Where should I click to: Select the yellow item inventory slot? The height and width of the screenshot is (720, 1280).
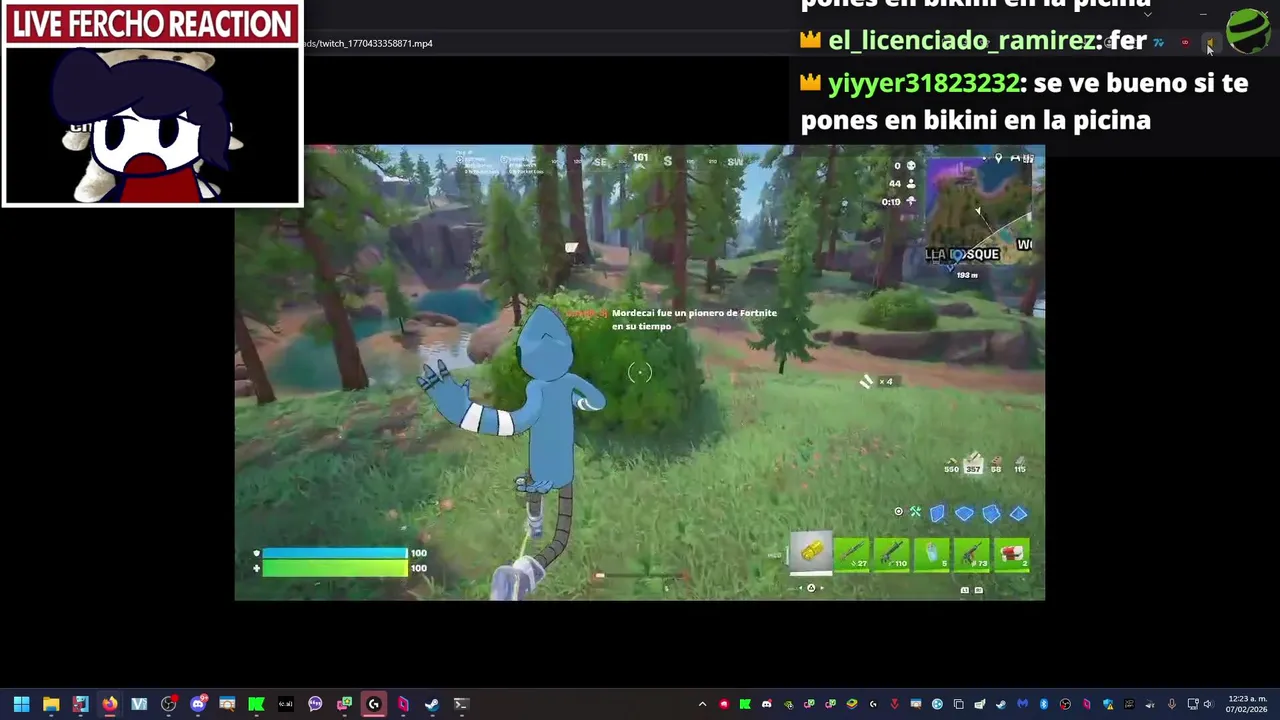pyautogui.click(x=811, y=553)
